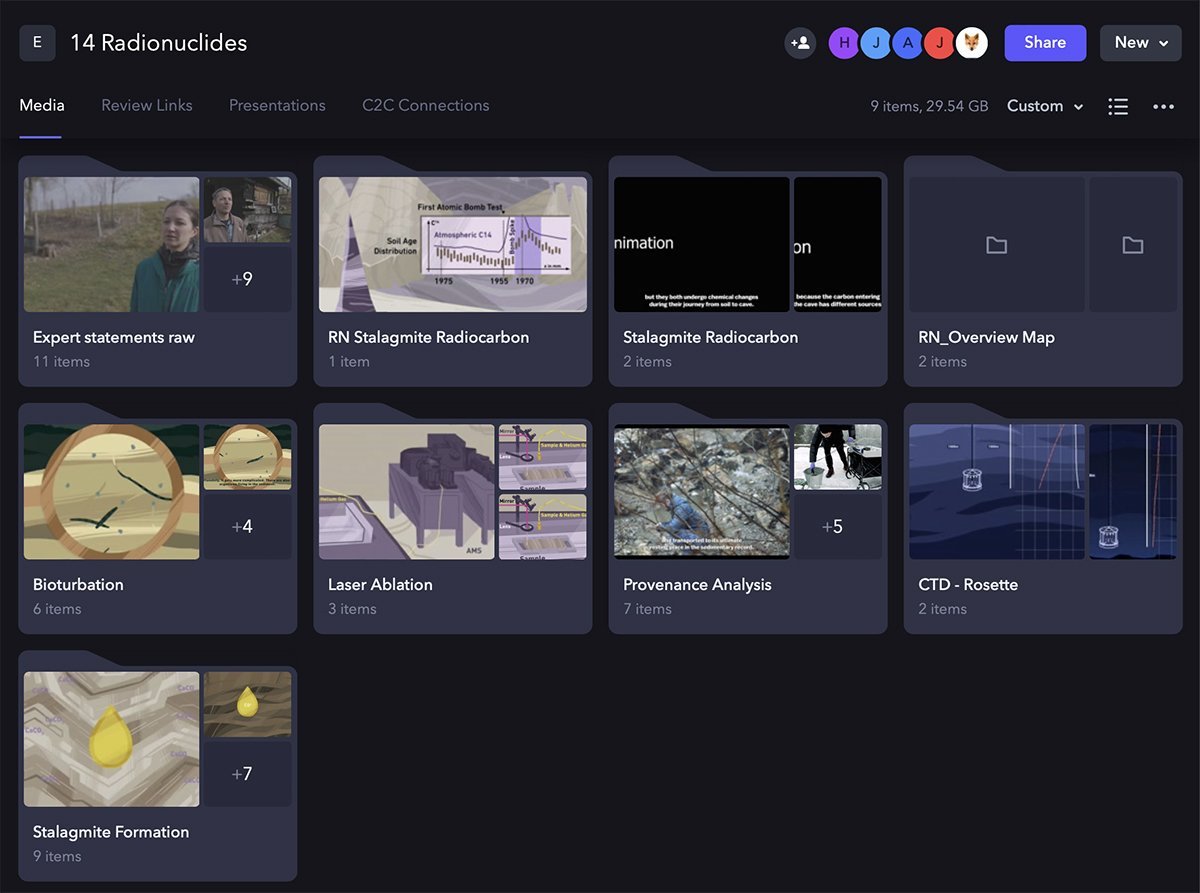Click the '6 items' count under Bioturbation
The width and height of the screenshot is (1200, 893).
(x=57, y=609)
